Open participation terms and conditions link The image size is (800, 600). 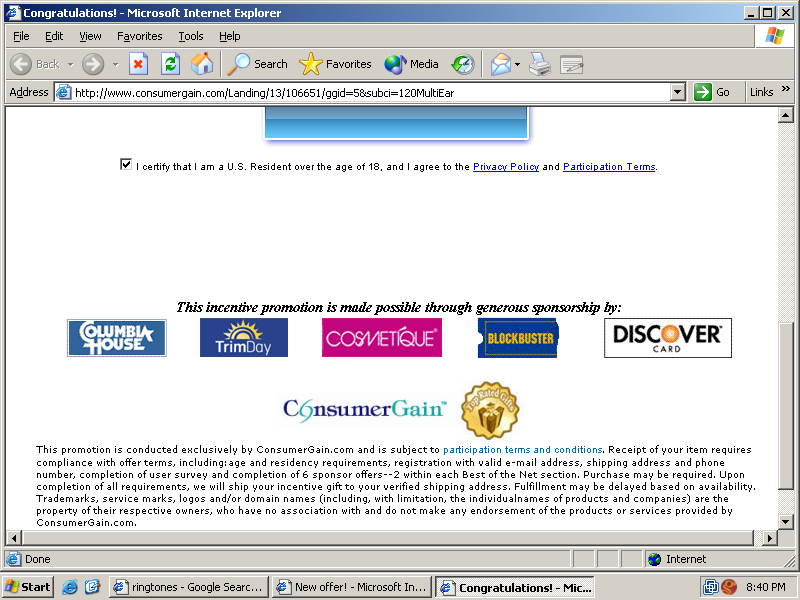(x=522, y=449)
